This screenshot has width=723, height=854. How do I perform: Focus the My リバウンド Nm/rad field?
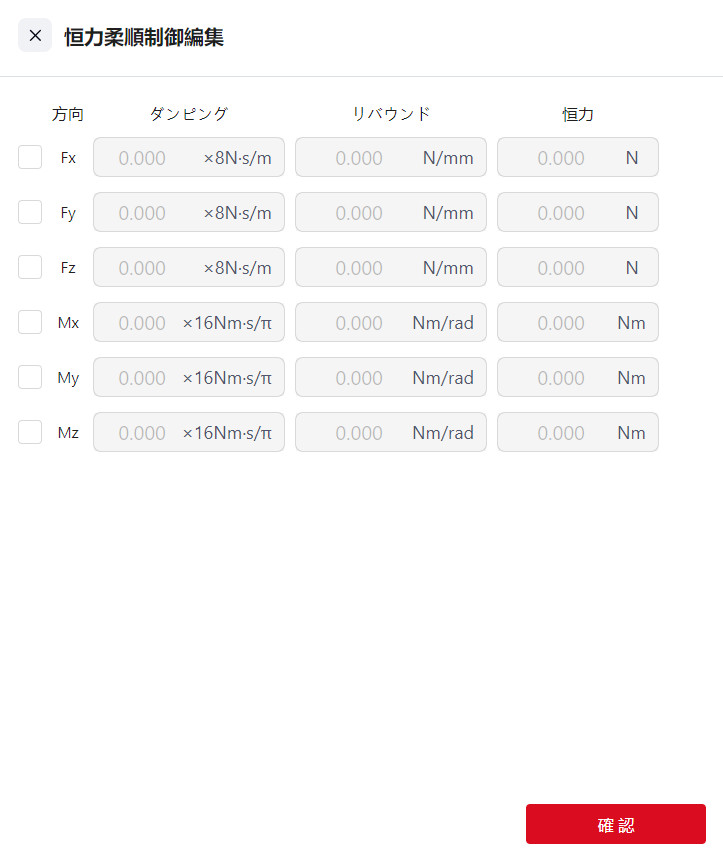coord(360,378)
